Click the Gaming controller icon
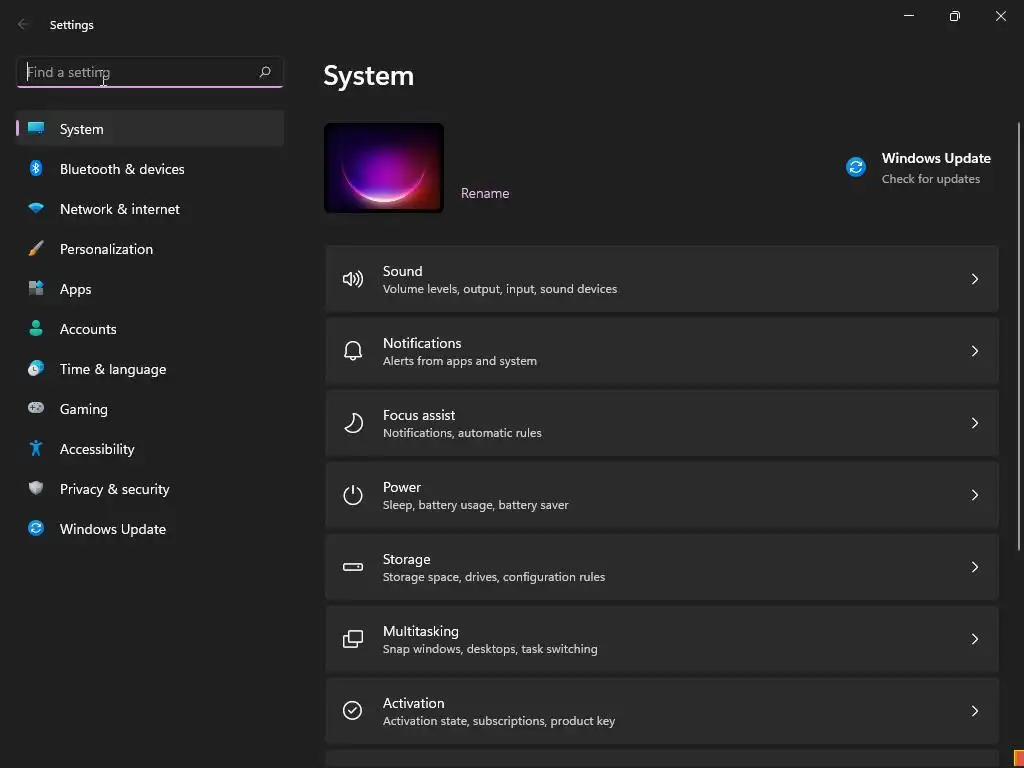 pyautogui.click(x=36, y=409)
